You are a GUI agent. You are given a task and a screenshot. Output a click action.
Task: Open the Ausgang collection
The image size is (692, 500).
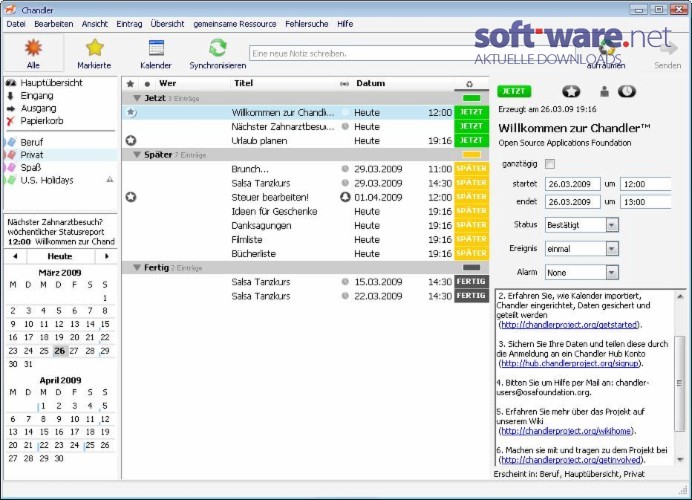(38, 108)
